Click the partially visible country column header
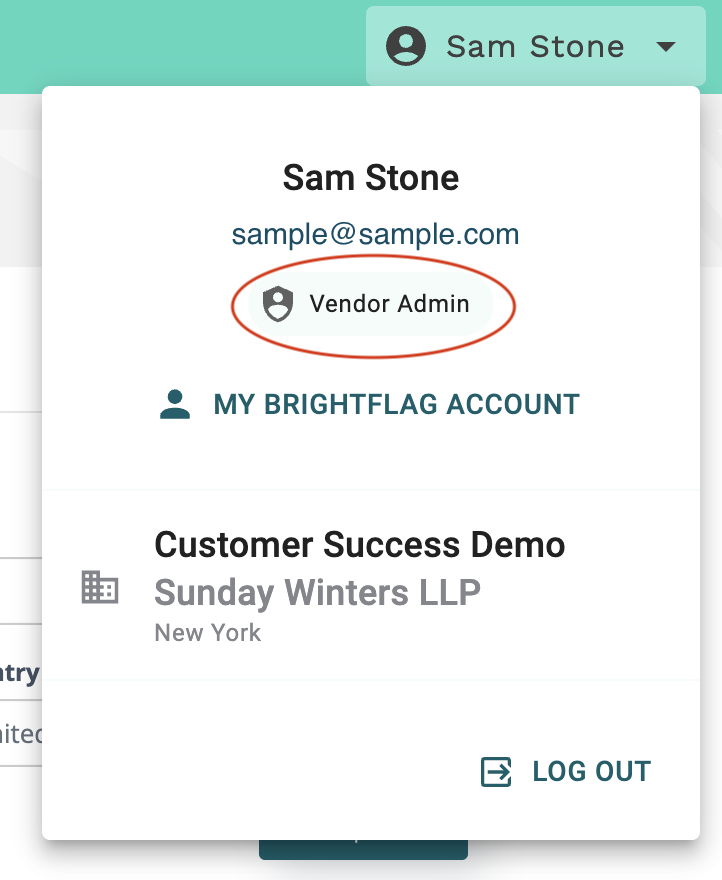722x880 pixels. point(20,672)
